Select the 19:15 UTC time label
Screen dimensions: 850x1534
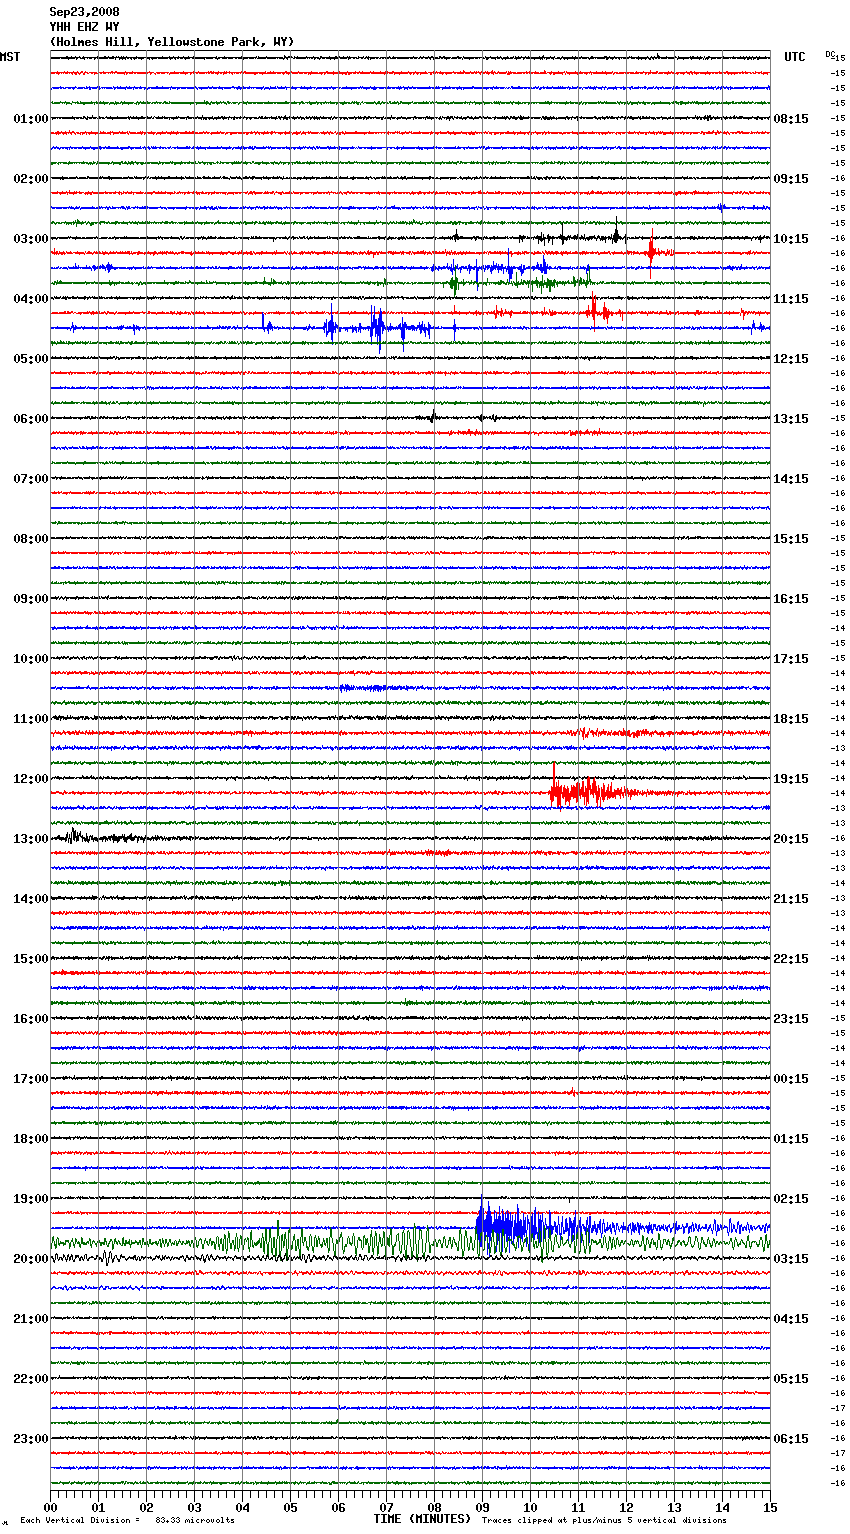[x=791, y=779]
